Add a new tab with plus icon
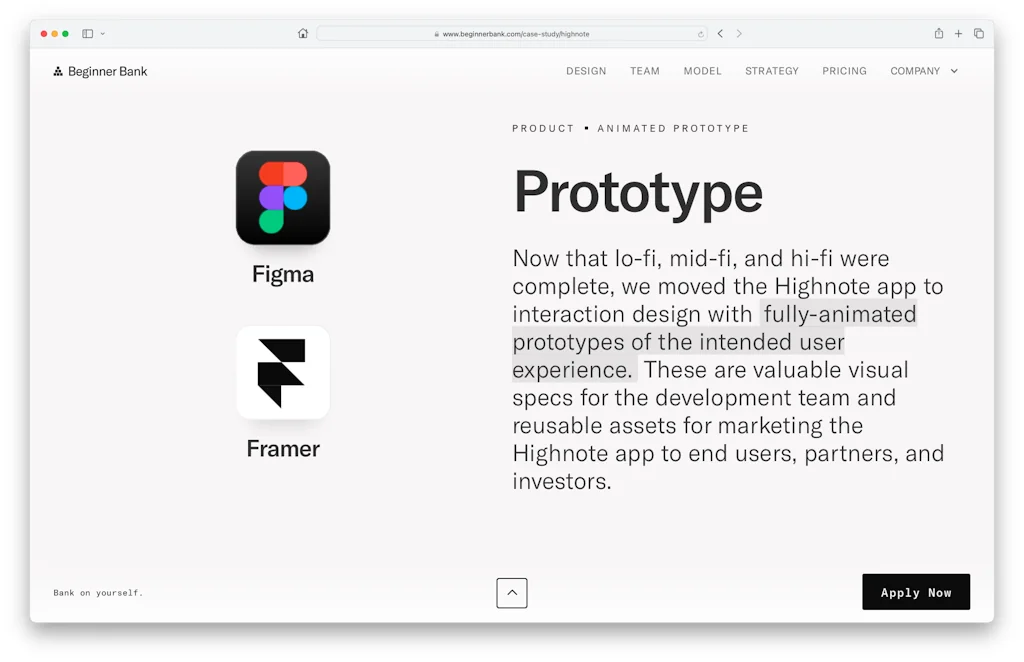The width and height of the screenshot is (1024, 662). click(x=958, y=33)
